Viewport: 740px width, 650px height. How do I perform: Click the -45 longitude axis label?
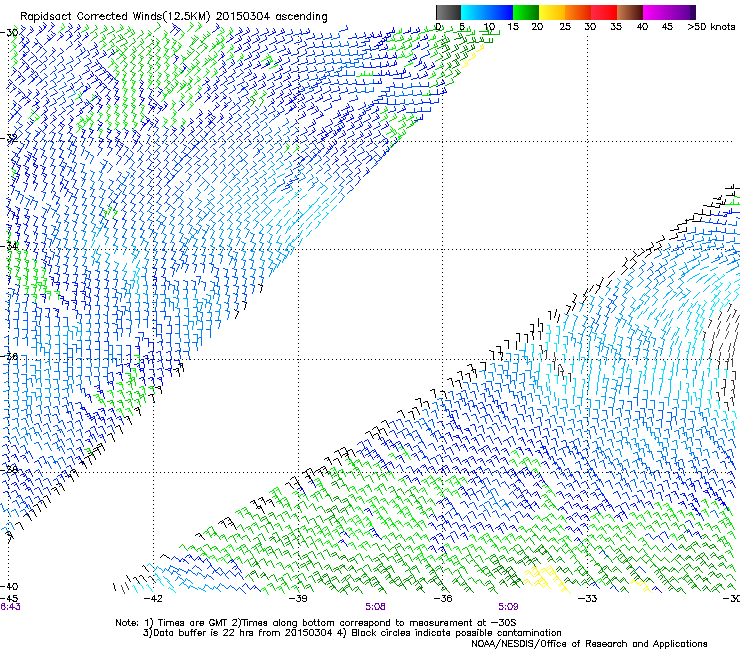click(9, 599)
